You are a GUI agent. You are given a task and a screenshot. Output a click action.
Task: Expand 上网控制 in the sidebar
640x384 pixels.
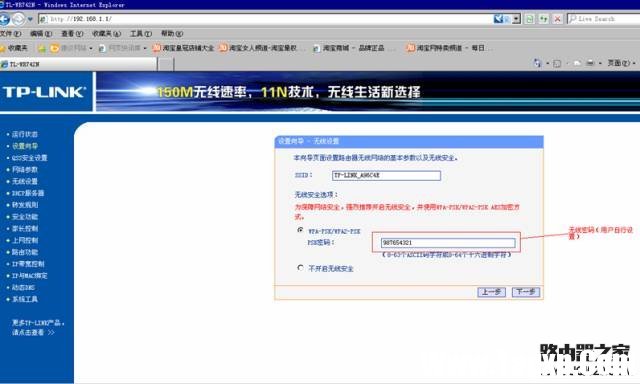point(24,240)
